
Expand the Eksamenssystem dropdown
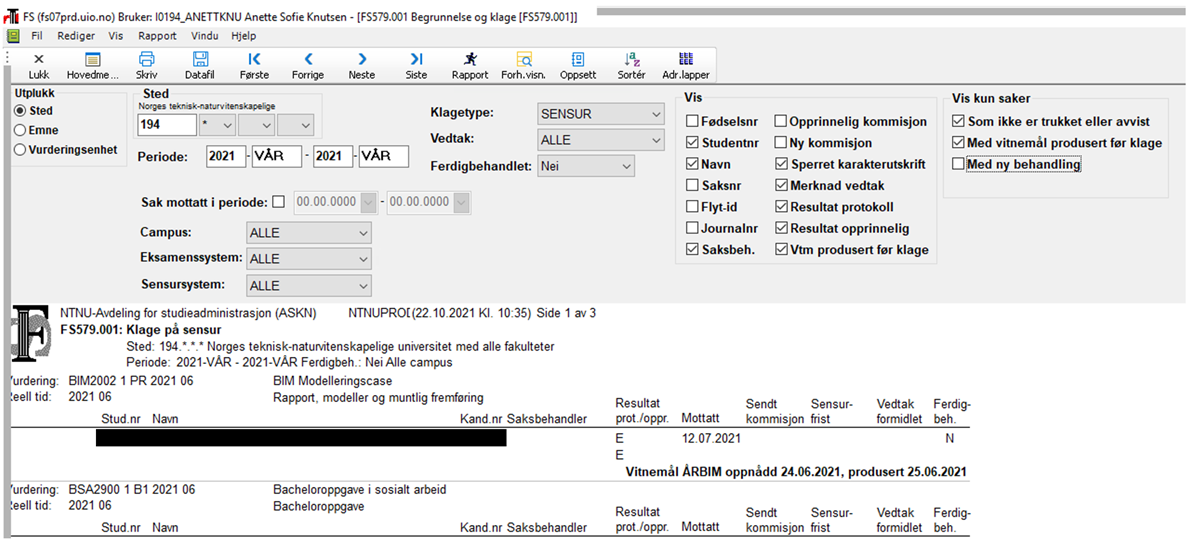pyautogui.click(x=309, y=259)
